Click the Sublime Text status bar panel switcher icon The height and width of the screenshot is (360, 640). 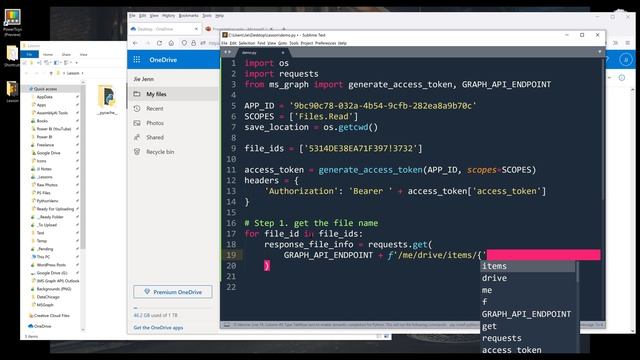pos(227,325)
